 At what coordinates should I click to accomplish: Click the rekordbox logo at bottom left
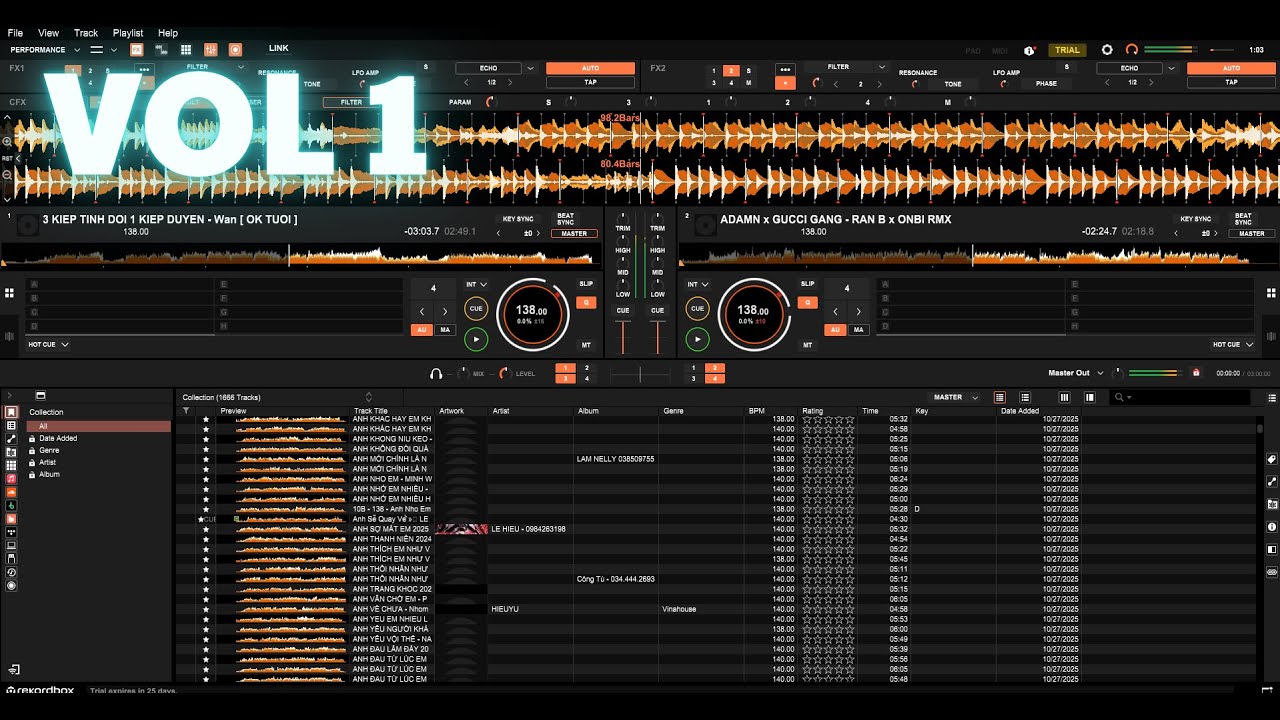[x=42, y=690]
